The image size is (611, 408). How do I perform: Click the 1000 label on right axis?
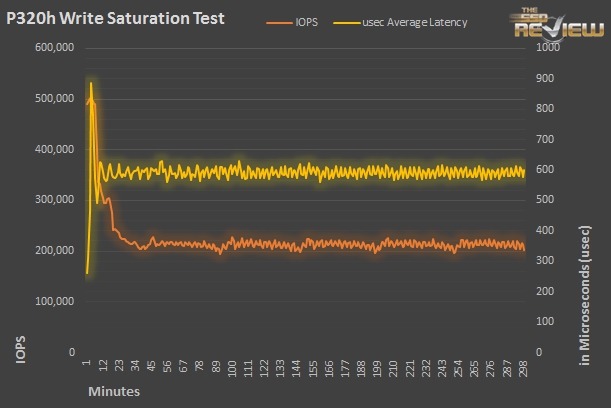(548, 47)
